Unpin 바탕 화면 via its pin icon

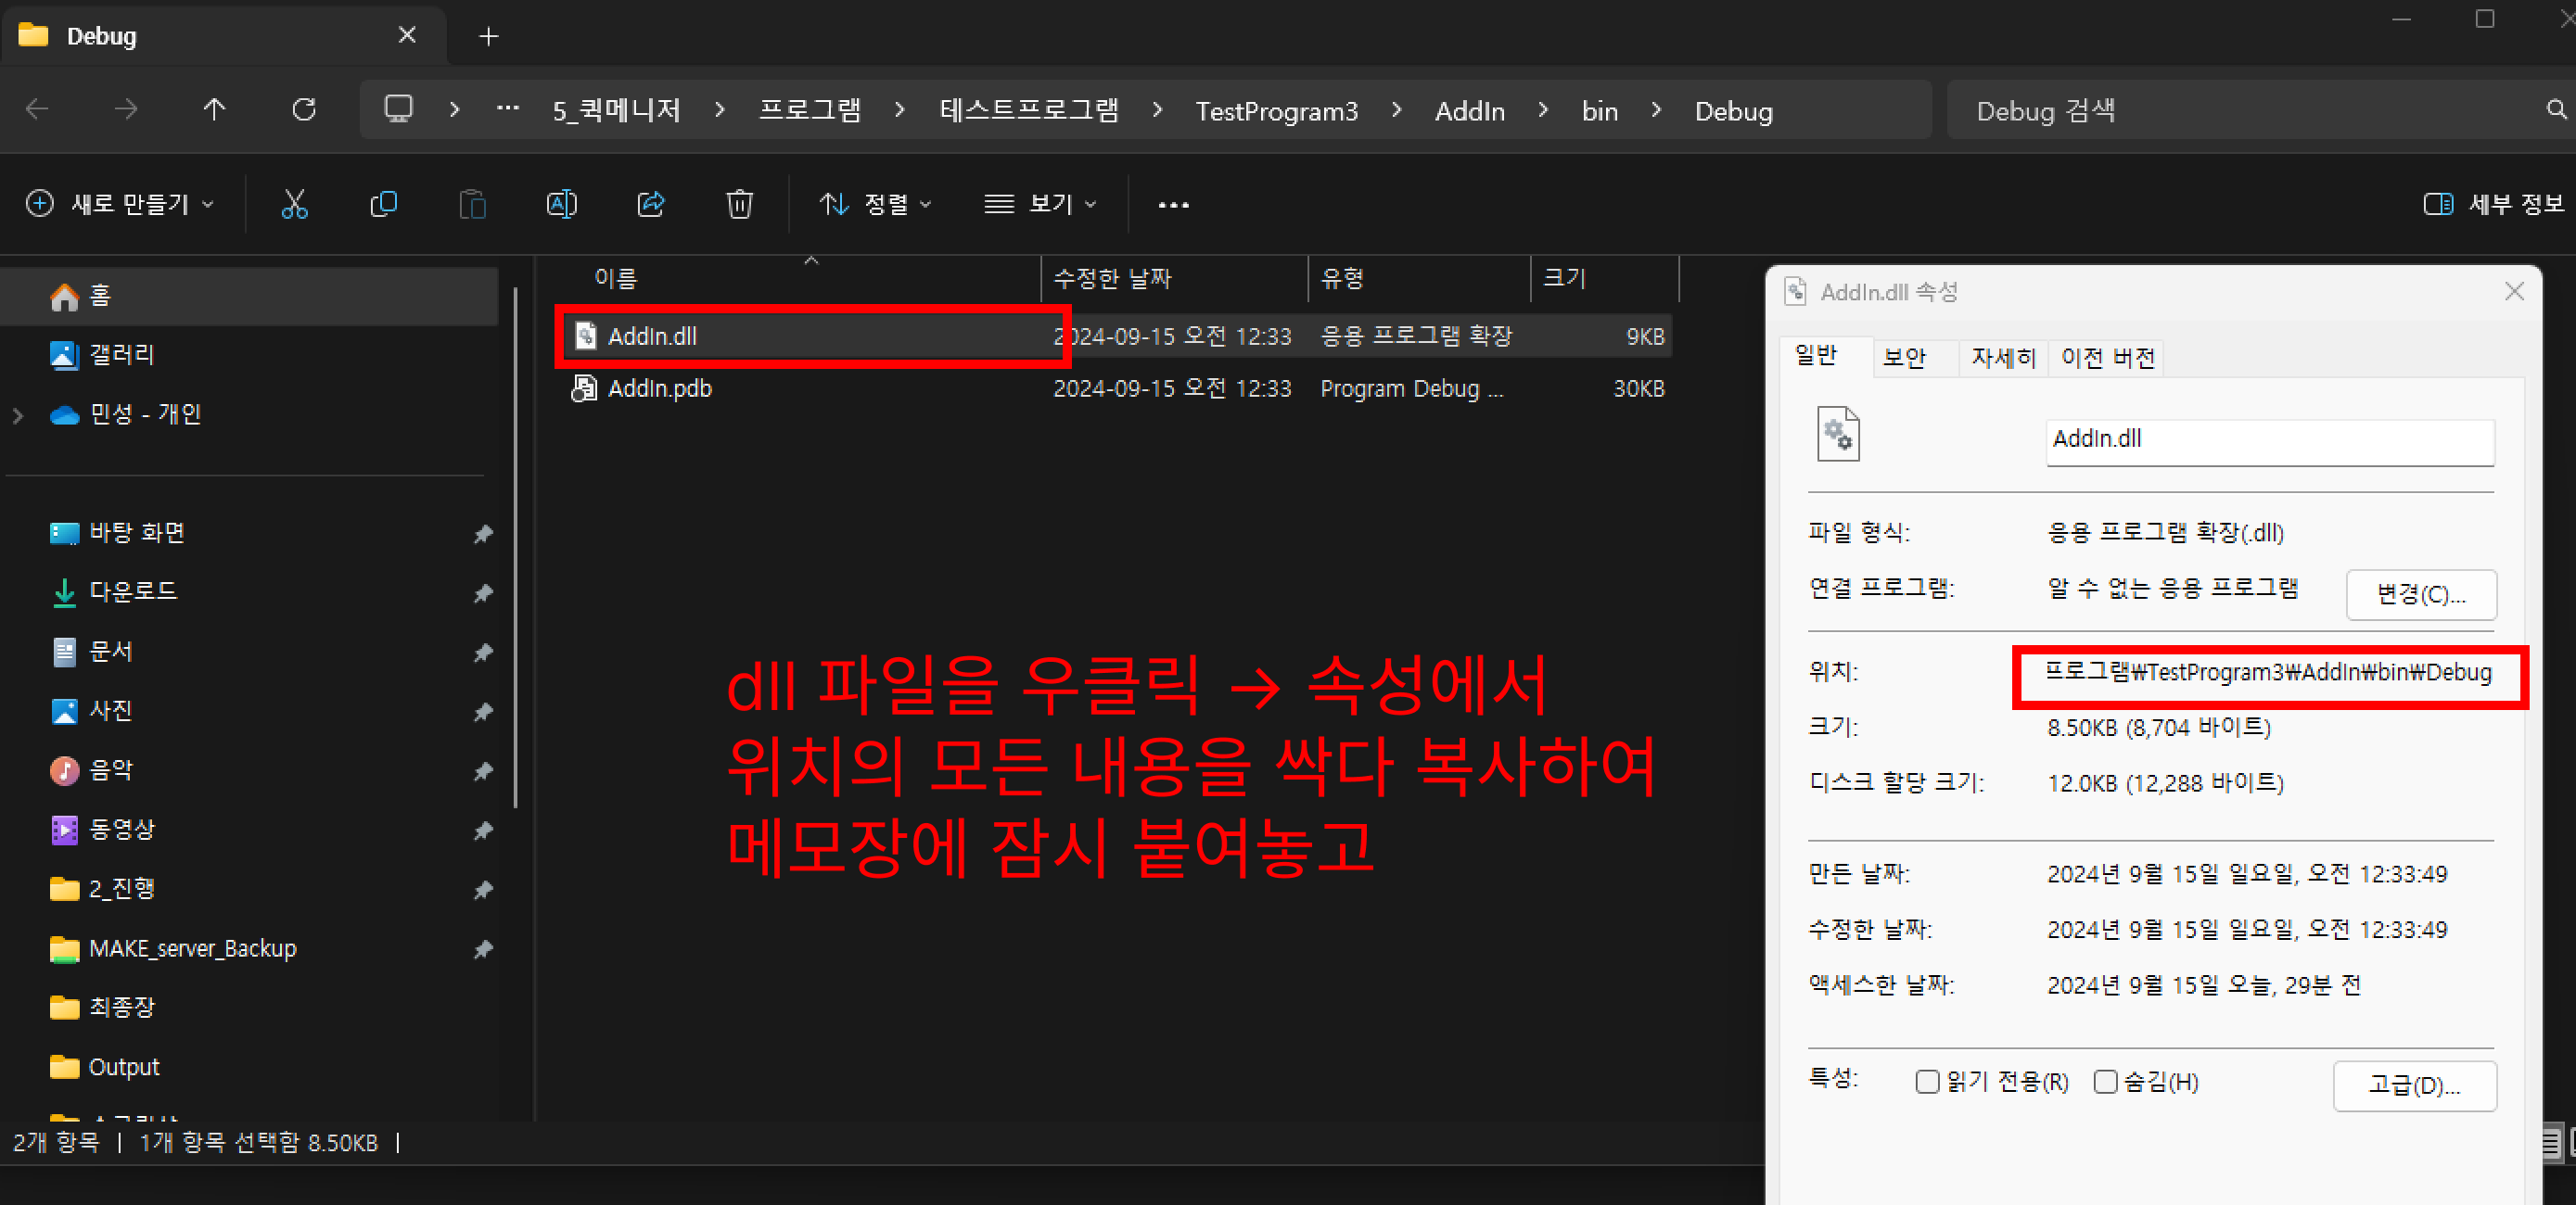tap(483, 534)
